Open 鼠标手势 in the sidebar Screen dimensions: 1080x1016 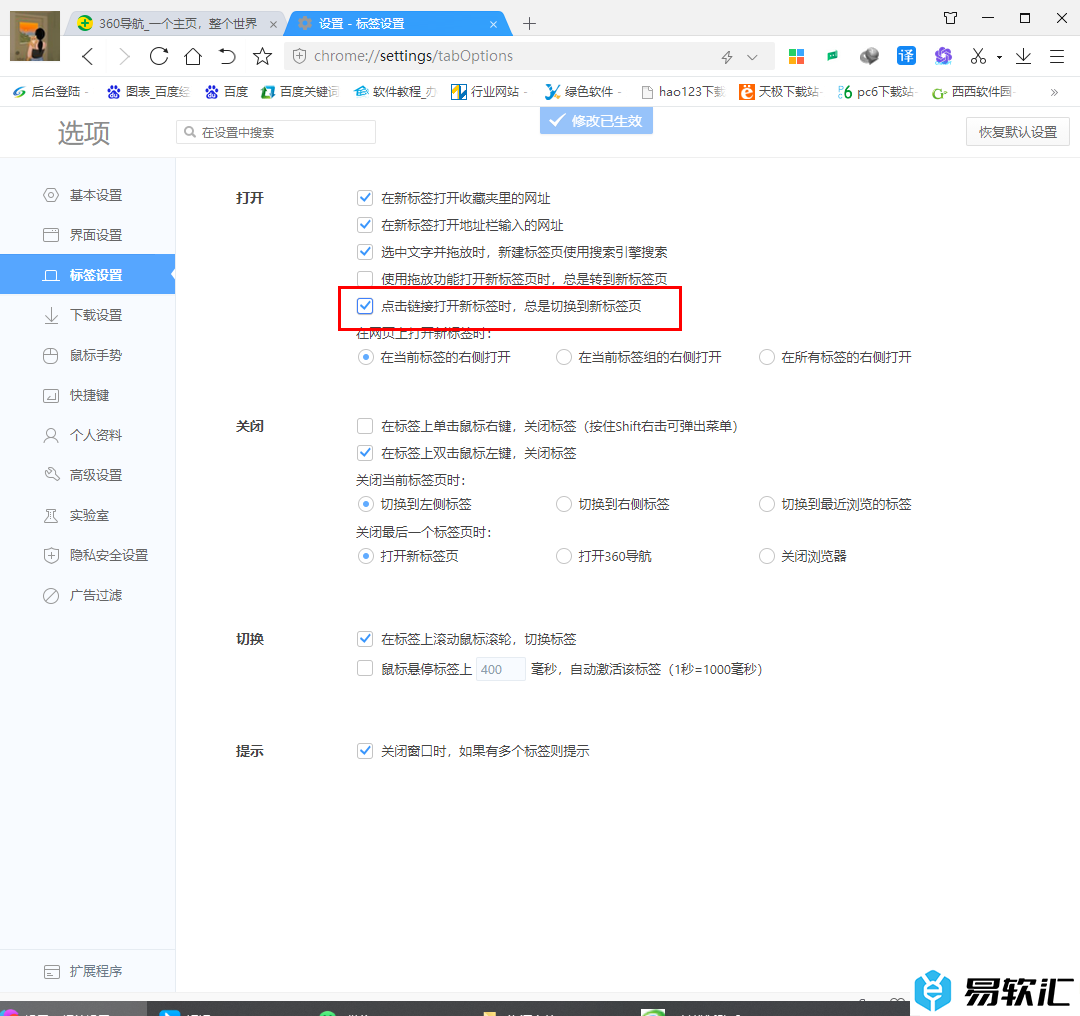pyautogui.click(x=87, y=355)
